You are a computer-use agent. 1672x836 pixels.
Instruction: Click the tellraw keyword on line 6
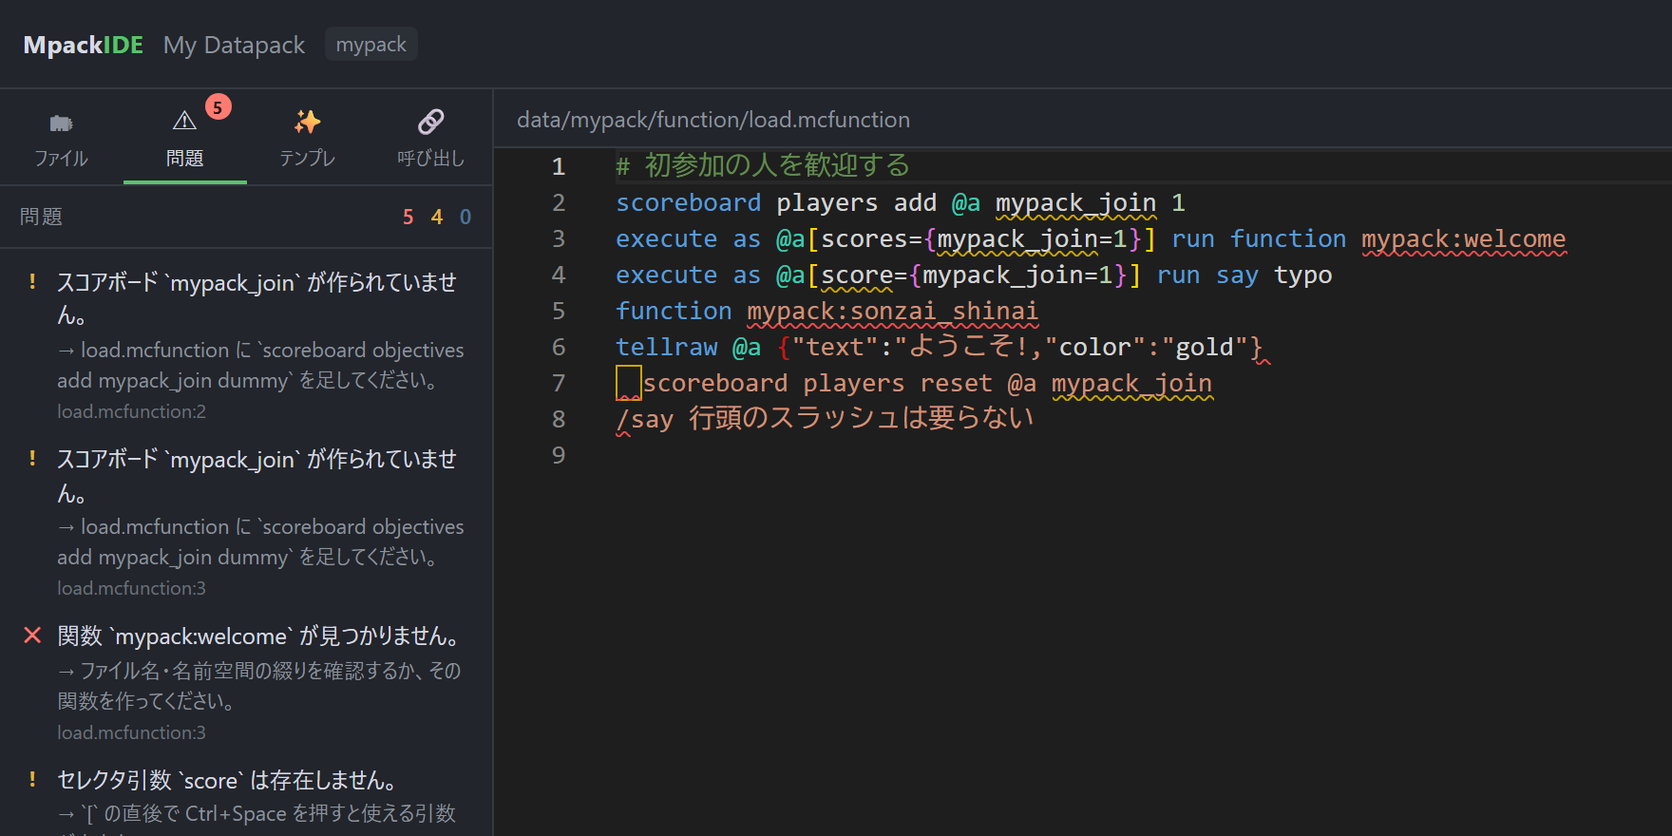666,347
